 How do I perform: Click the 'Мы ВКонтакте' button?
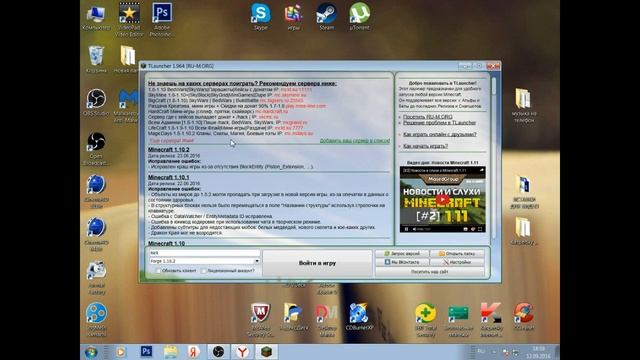coord(402,262)
